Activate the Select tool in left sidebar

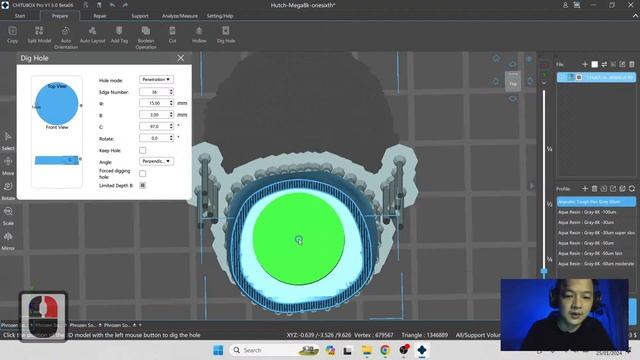[x=8, y=141]
